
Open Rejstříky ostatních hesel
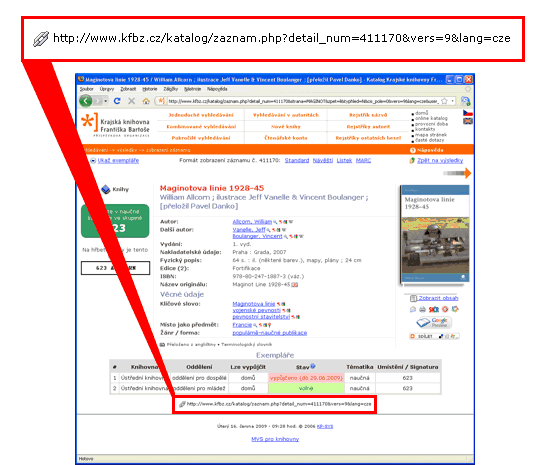click(x=368, y=138)
